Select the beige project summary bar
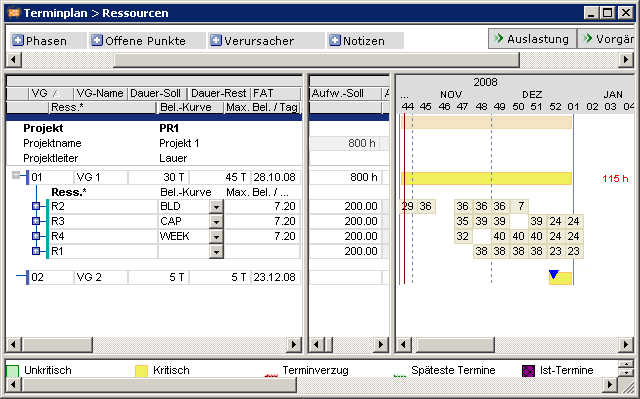This screenshot has height=399, width=640. coord(486,122)
